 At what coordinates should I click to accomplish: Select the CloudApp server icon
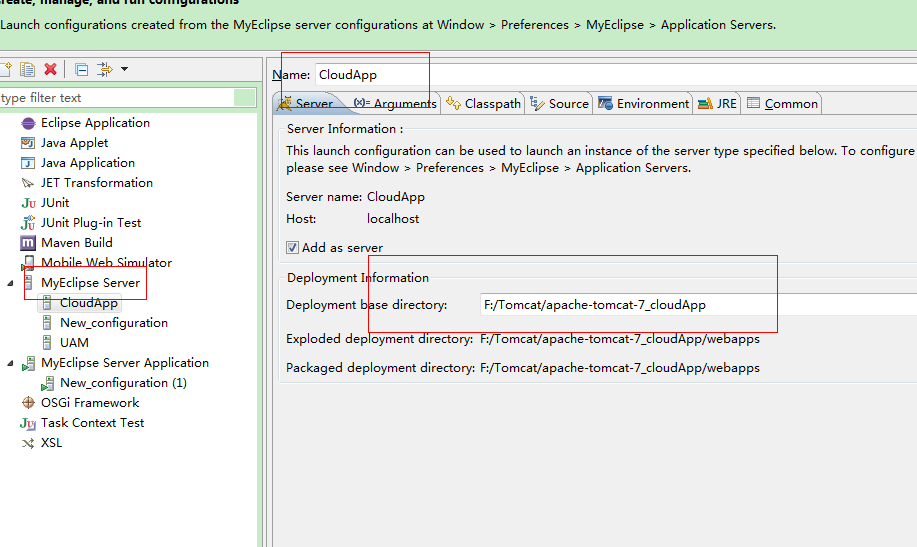click(47, 303)
